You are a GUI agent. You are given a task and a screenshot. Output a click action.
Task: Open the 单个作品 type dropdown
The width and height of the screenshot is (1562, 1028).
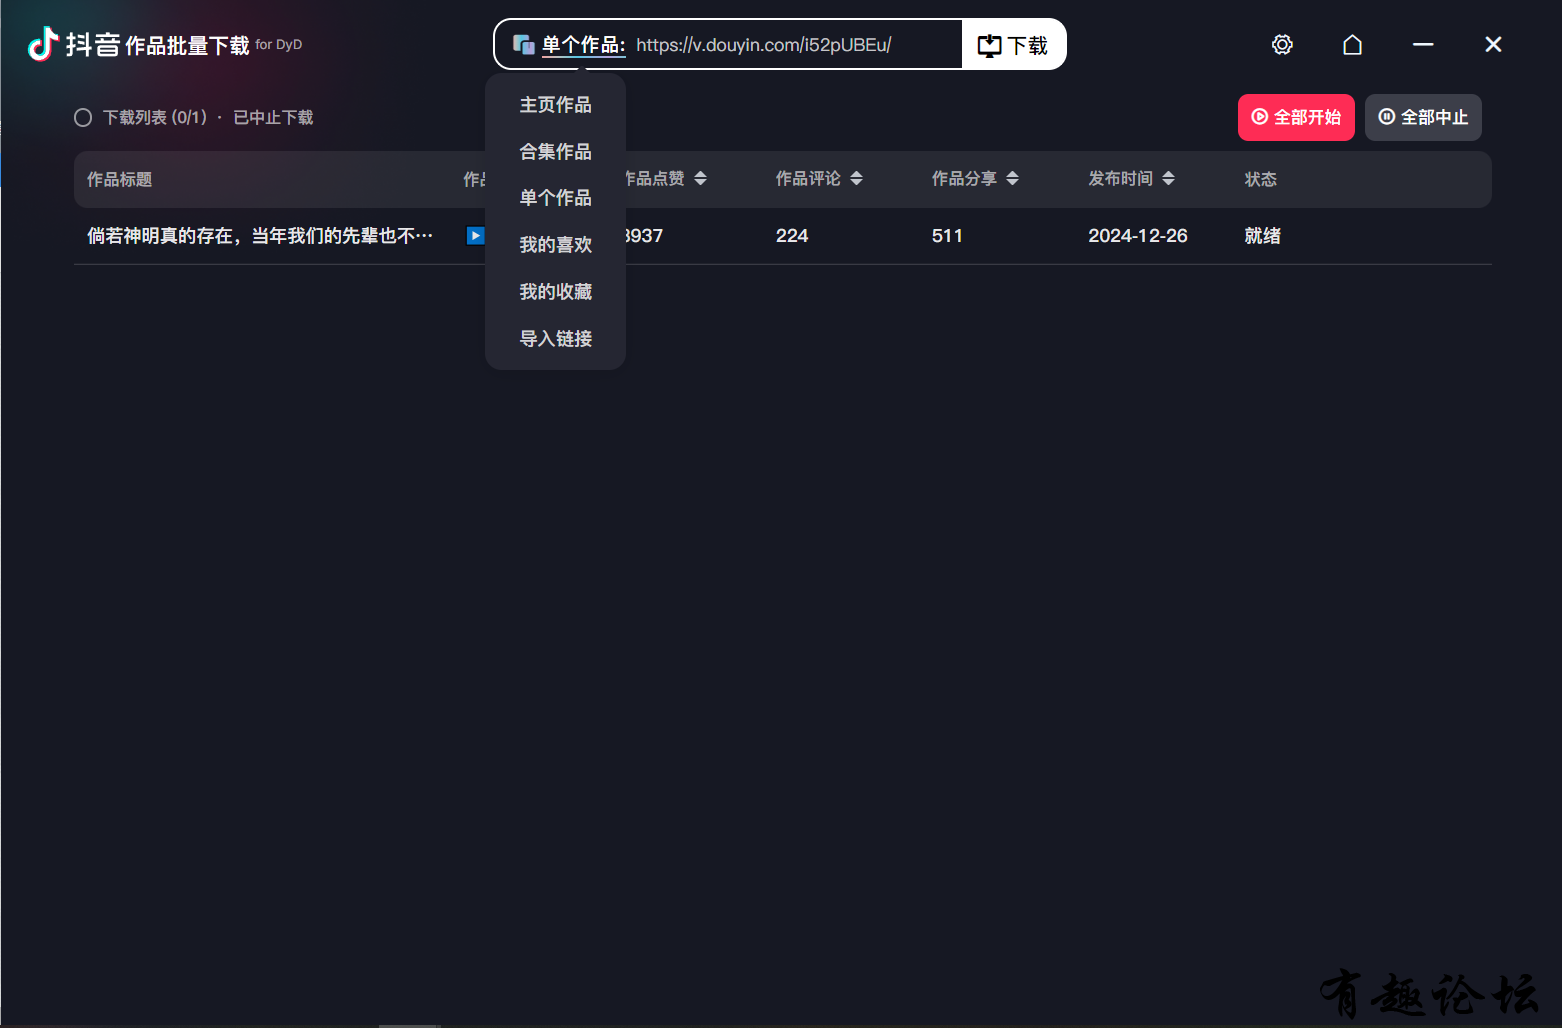[584, 45]
